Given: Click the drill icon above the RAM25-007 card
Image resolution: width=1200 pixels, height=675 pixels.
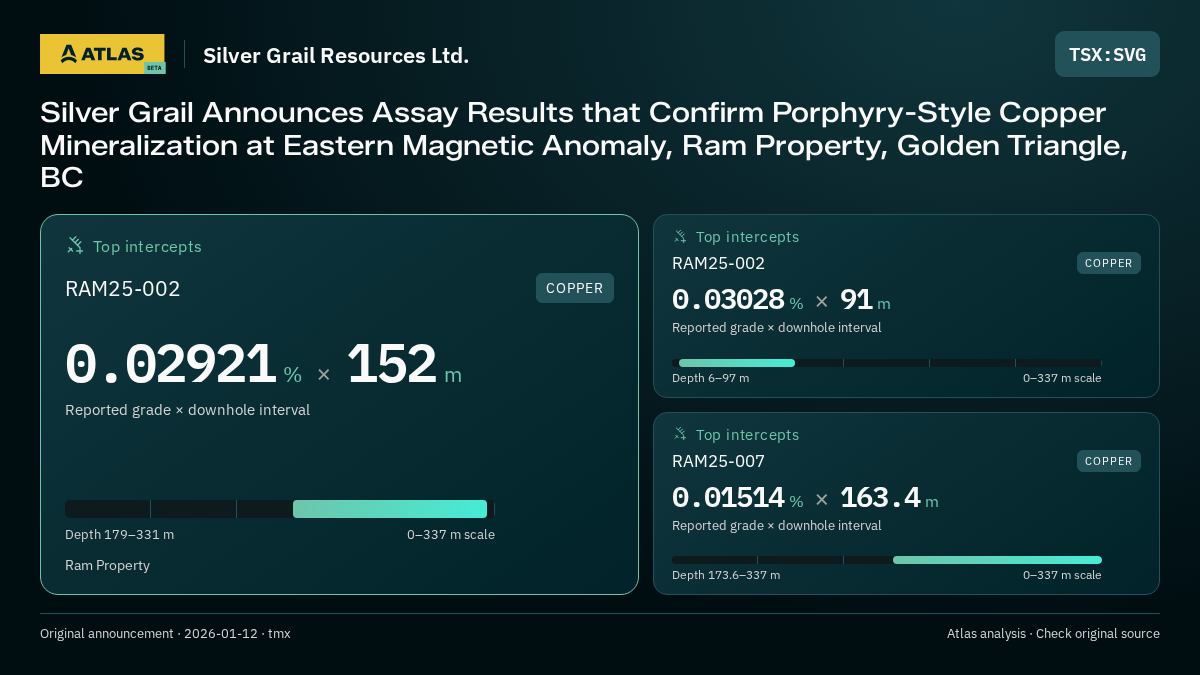Looking at the screenshot, I should 680,434.
